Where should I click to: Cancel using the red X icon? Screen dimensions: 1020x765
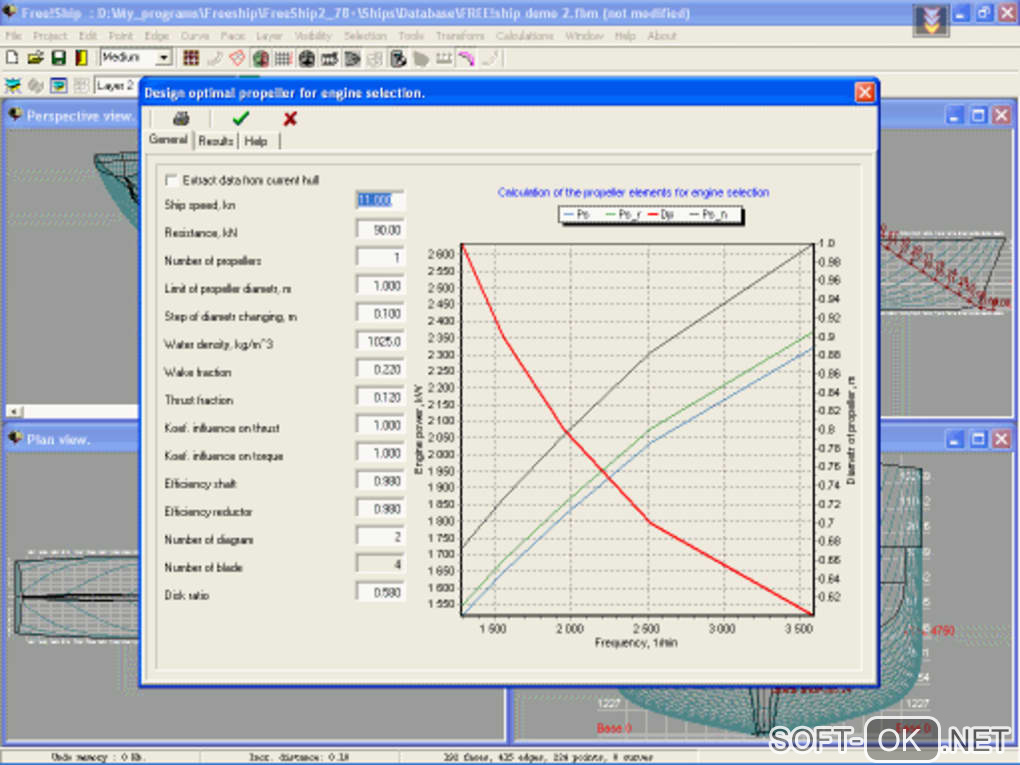click(x=290, y=118)
